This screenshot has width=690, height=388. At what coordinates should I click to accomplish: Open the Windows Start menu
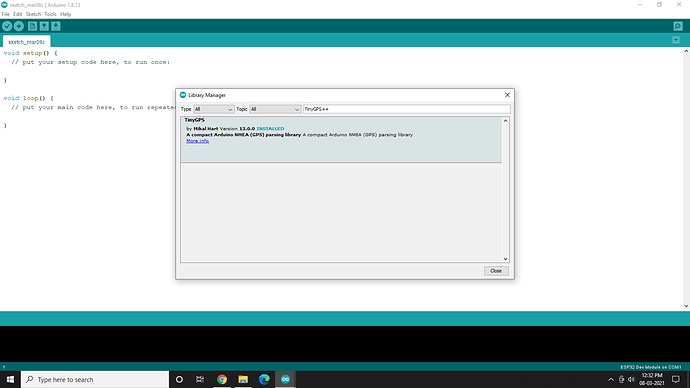point(10,379)
